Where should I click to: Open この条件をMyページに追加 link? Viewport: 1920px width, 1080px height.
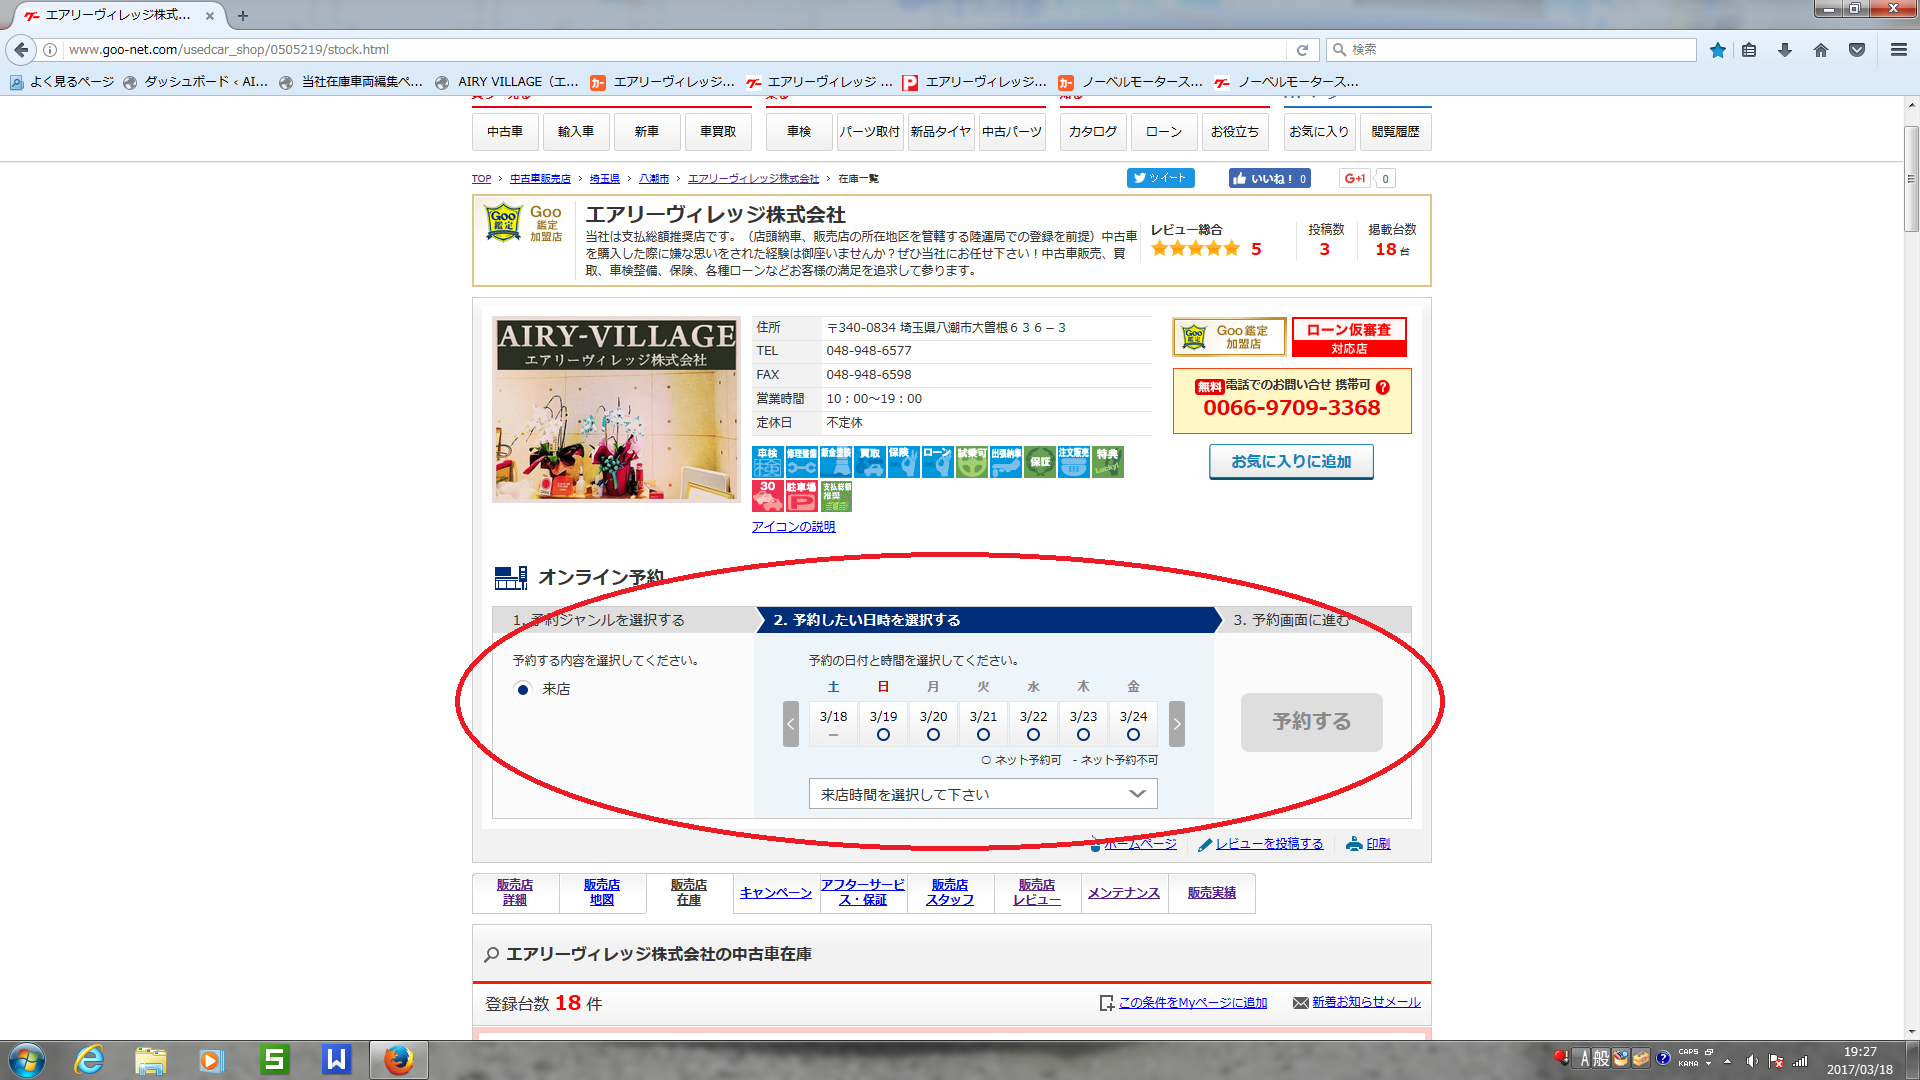(x=1192, y=1003)
